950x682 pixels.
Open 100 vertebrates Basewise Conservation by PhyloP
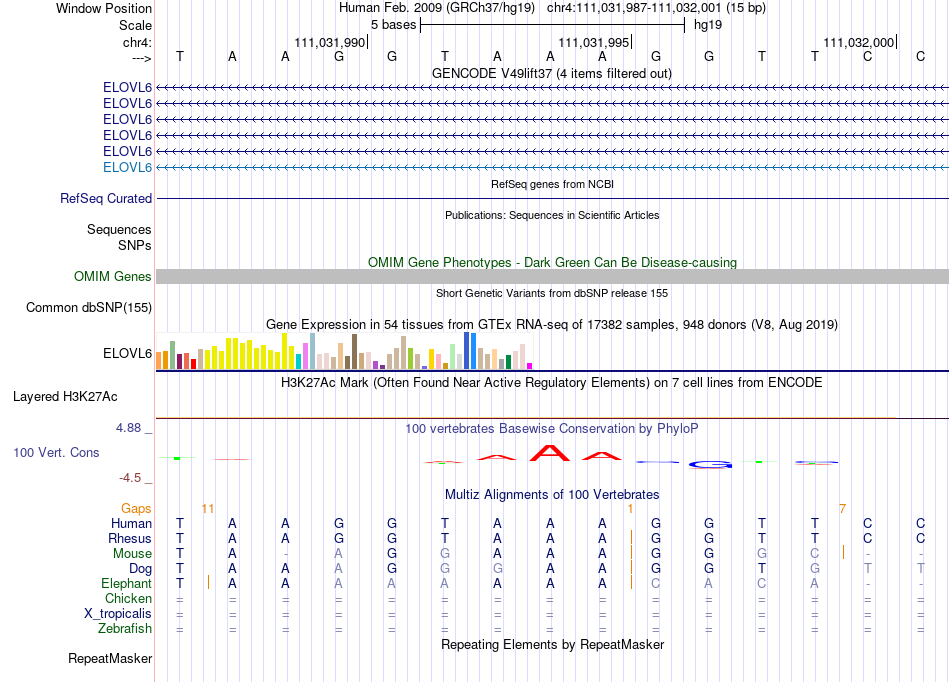(x=552, y=428)
